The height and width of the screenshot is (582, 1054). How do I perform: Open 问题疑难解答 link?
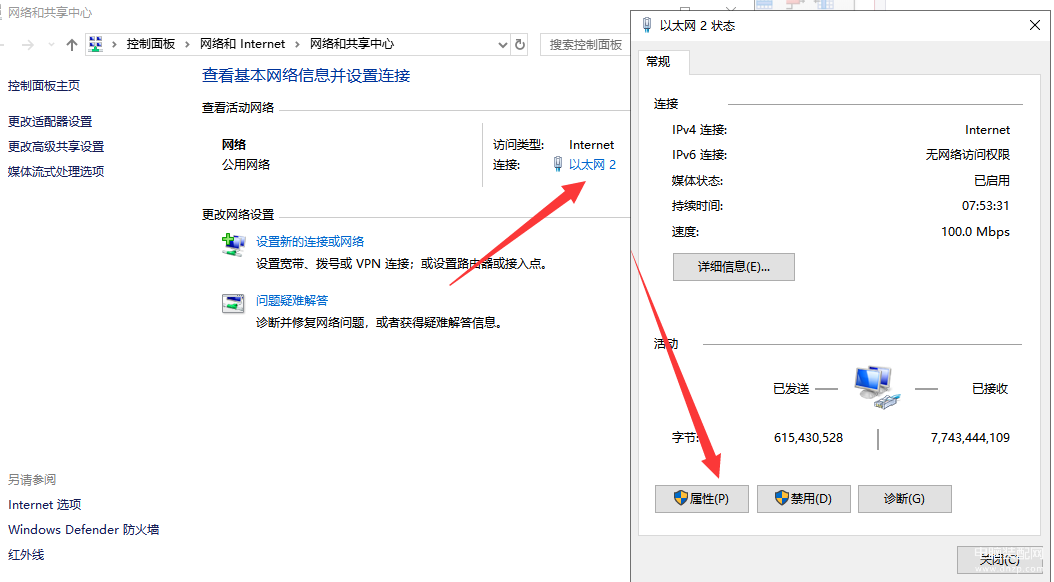[x=292, y=300]
